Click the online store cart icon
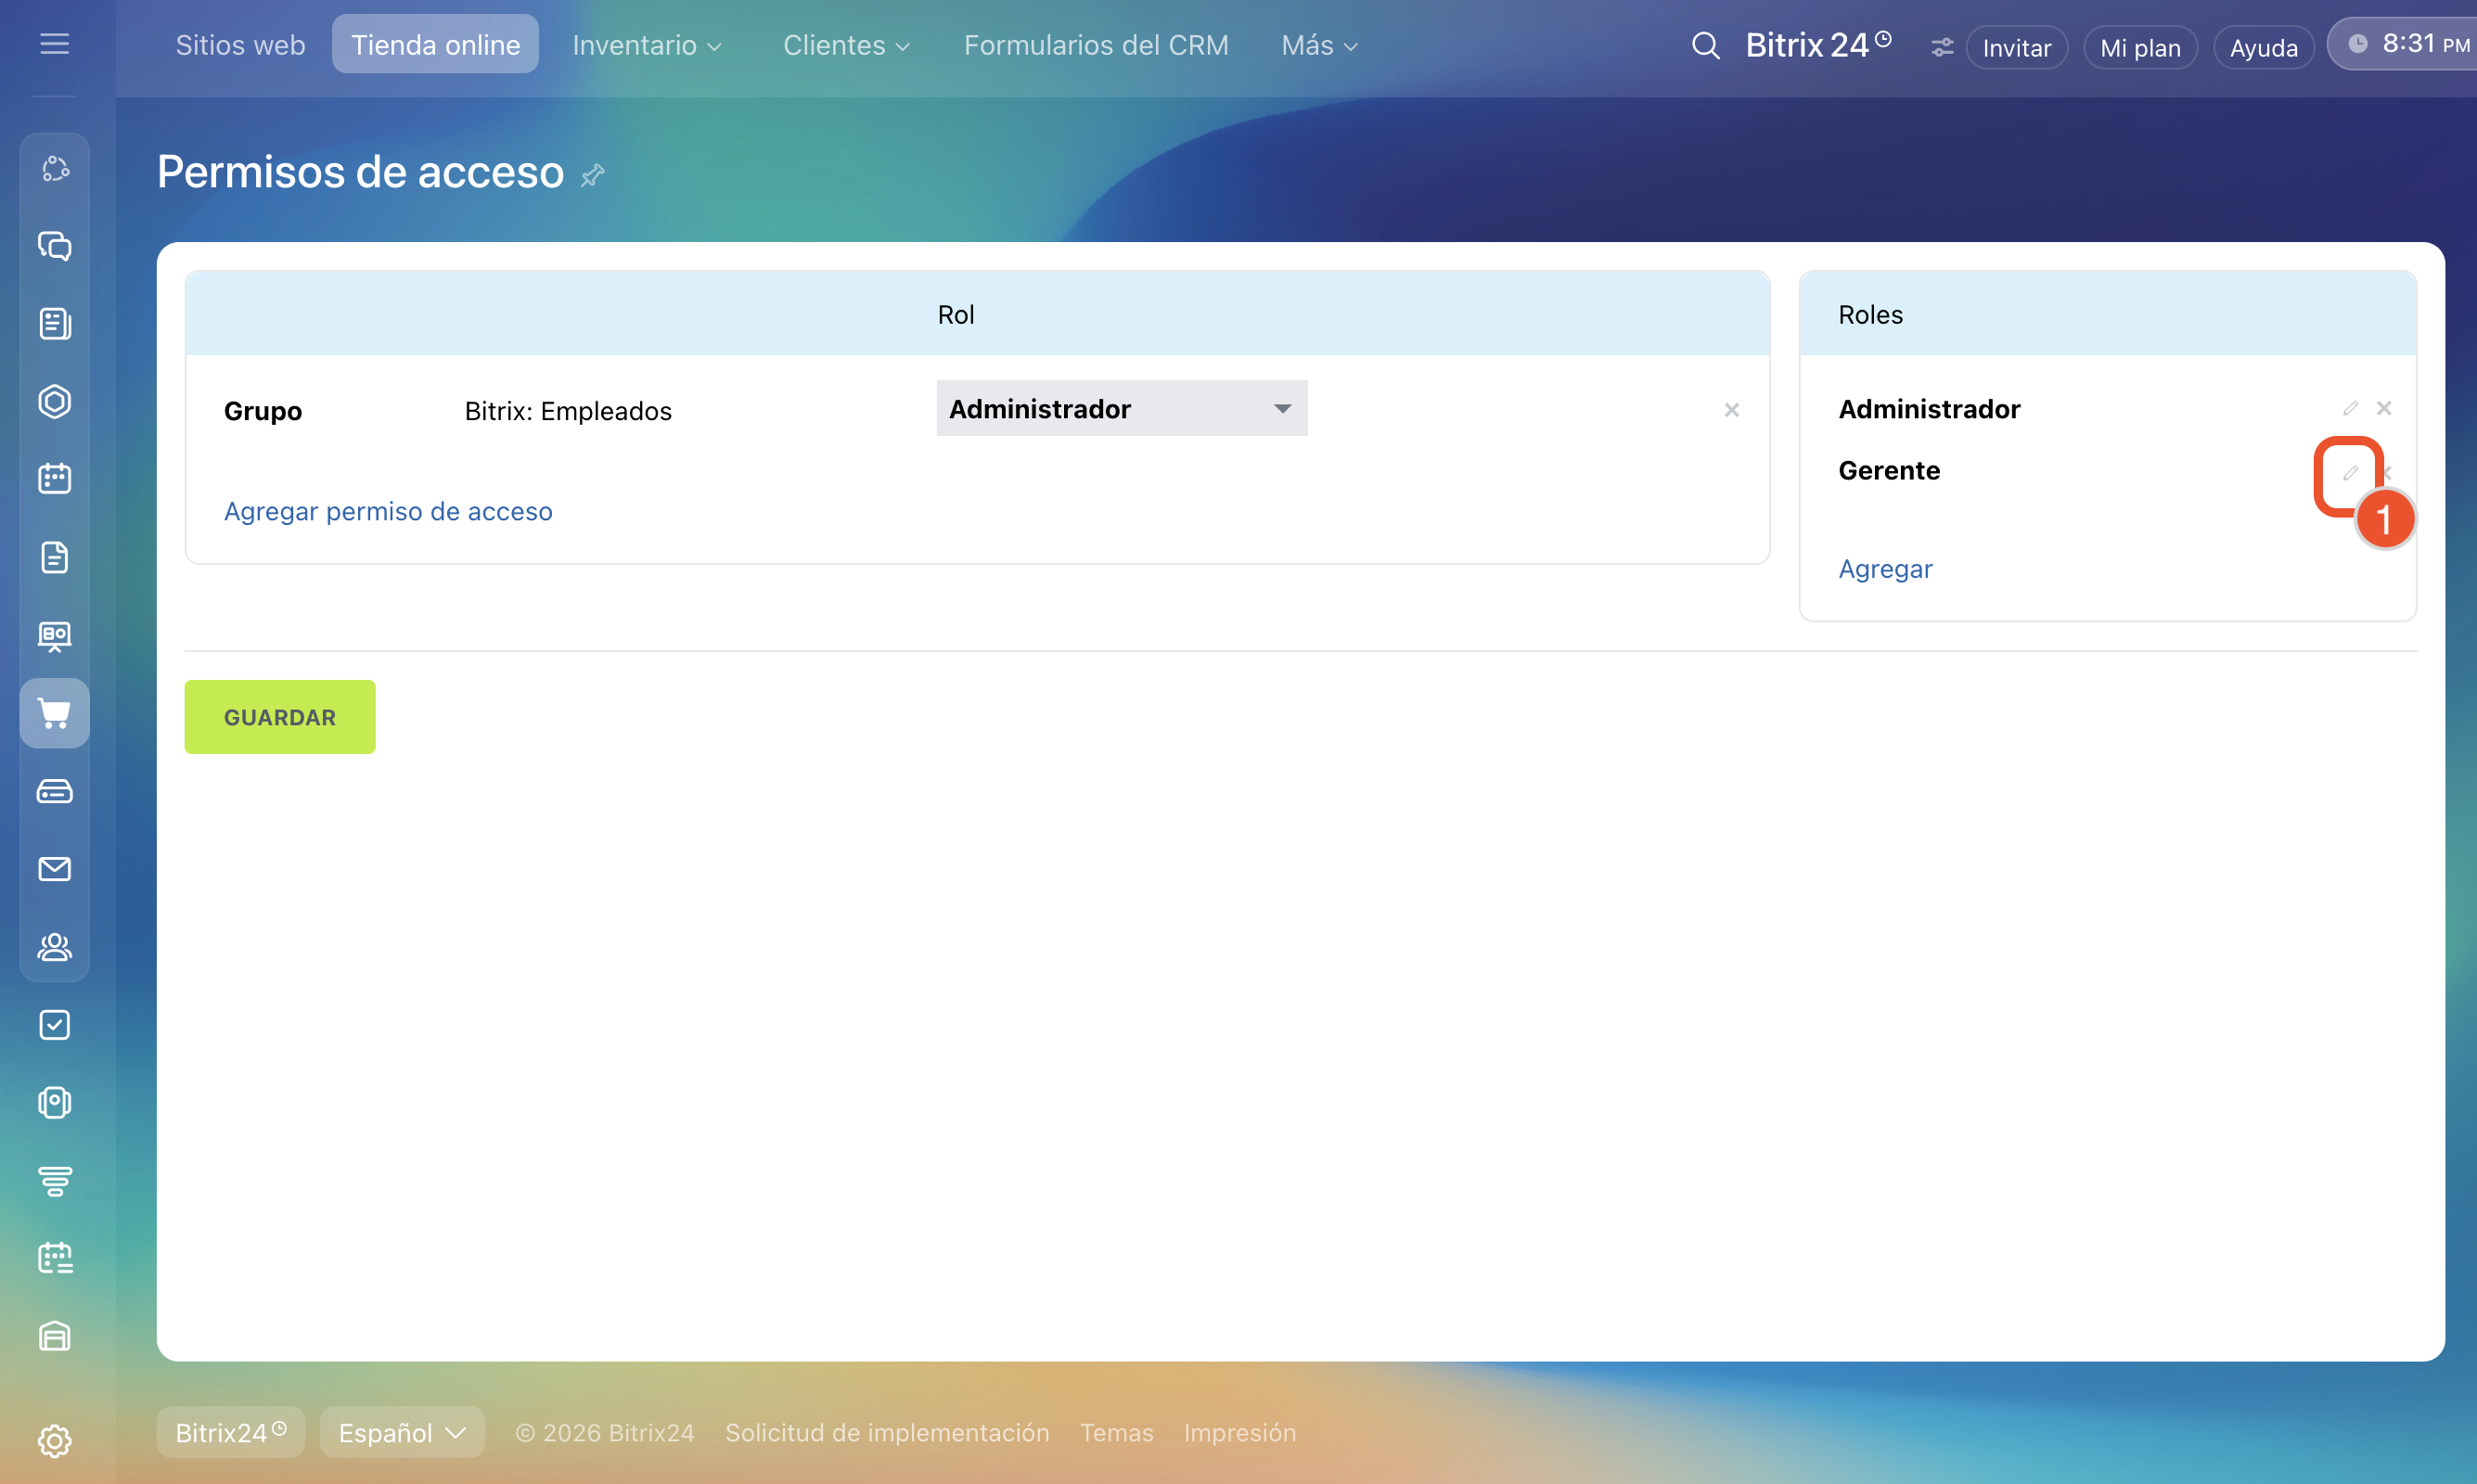 [x=54, y=713]
